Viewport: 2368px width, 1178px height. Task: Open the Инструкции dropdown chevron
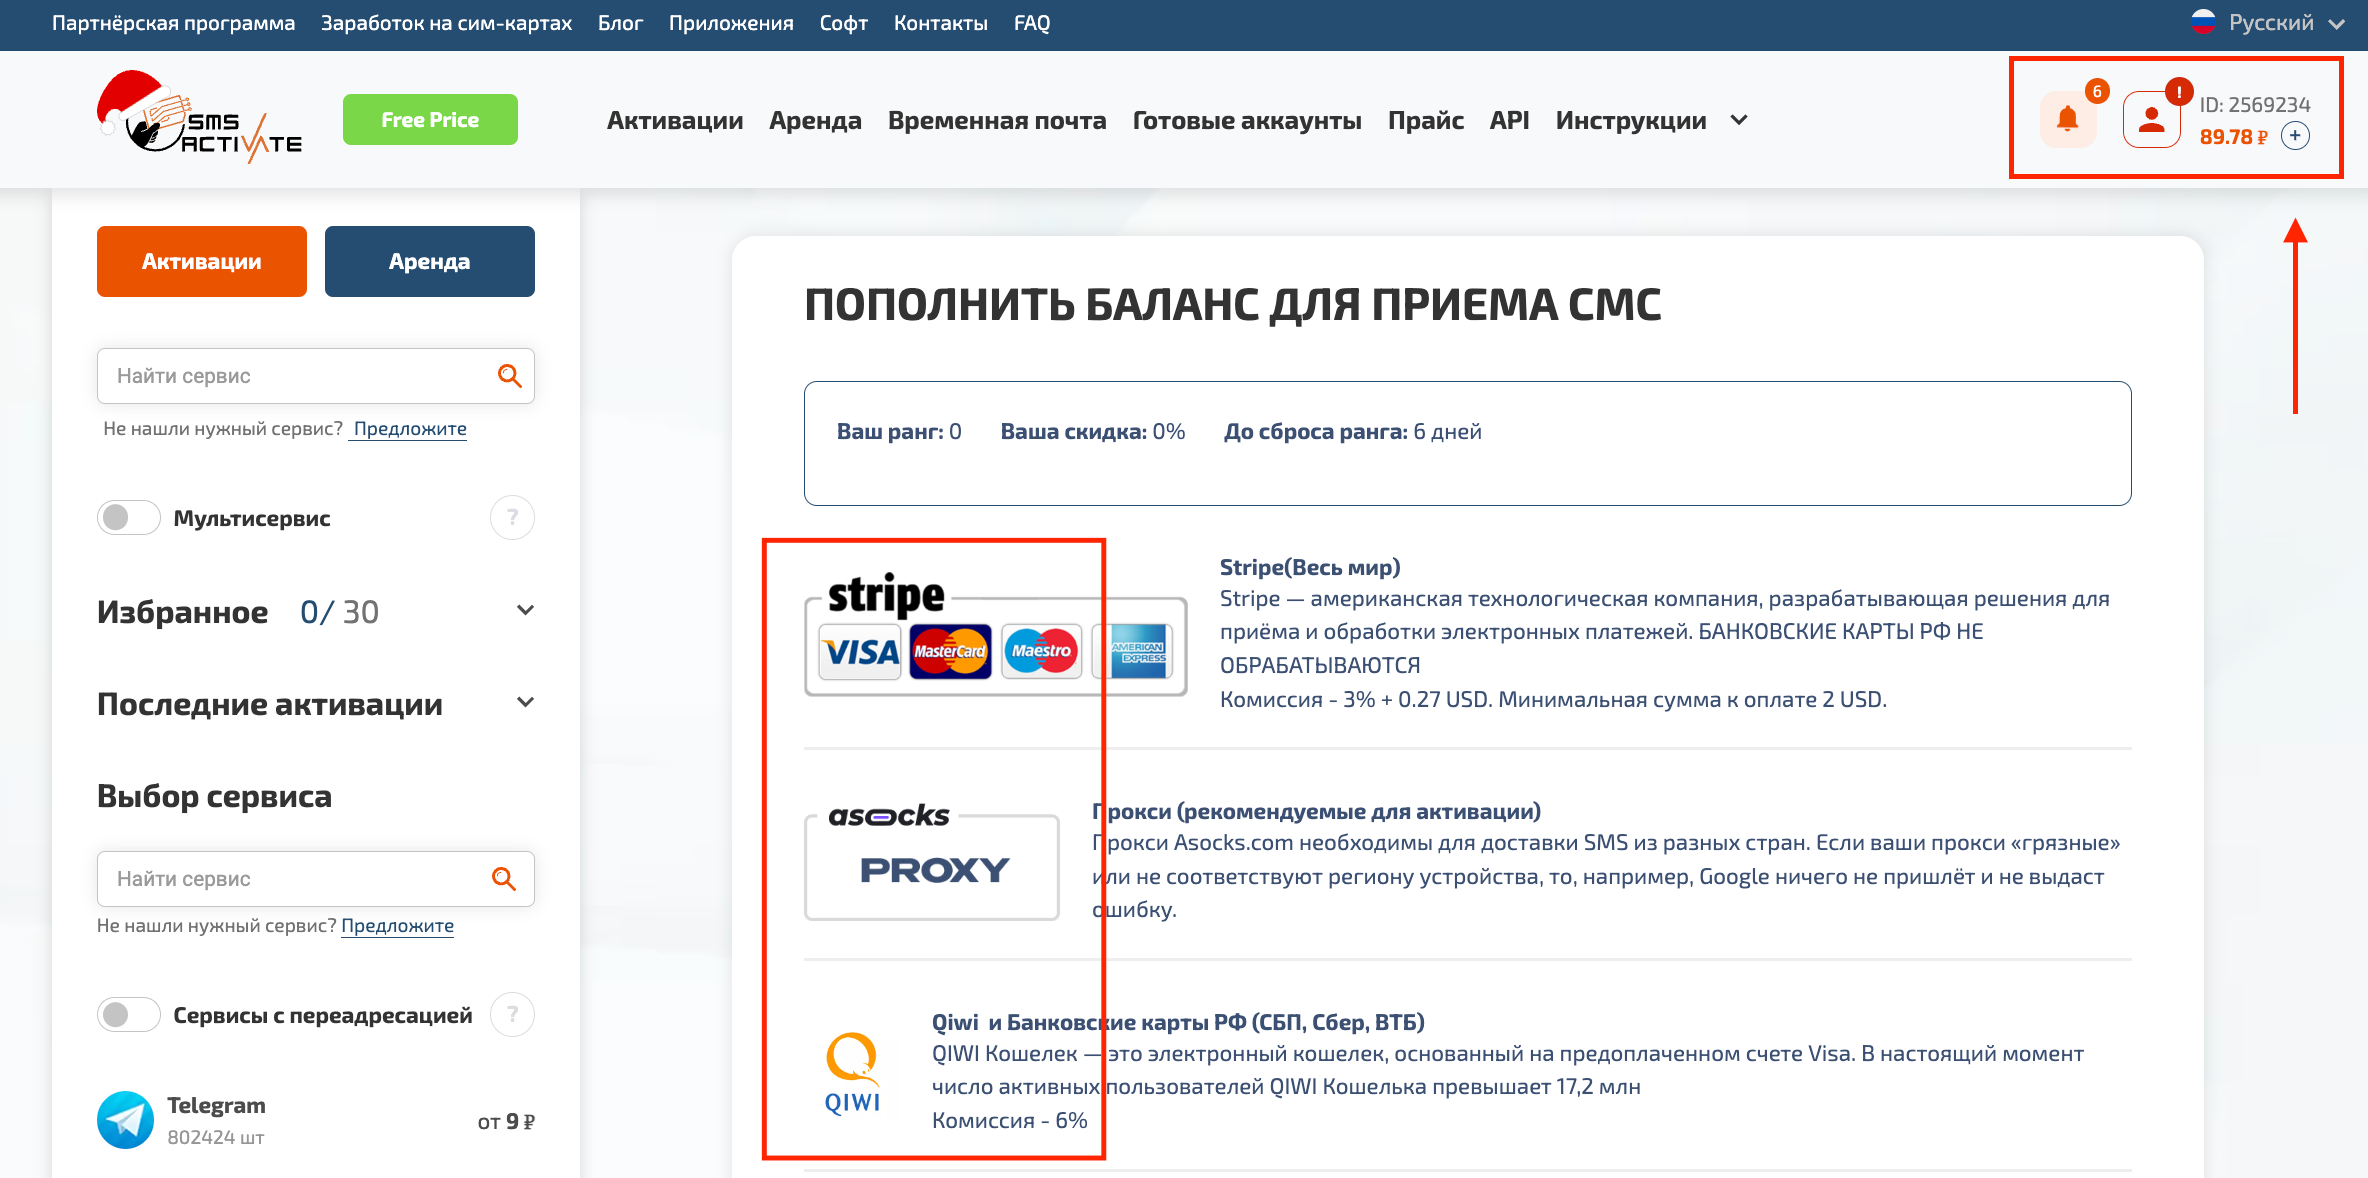(x=1739, y=120)
